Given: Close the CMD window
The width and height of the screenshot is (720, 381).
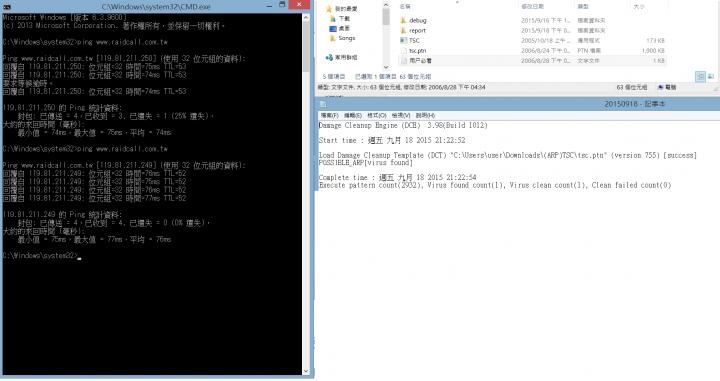Looking at the screenshot, I should tap(299, 5).
